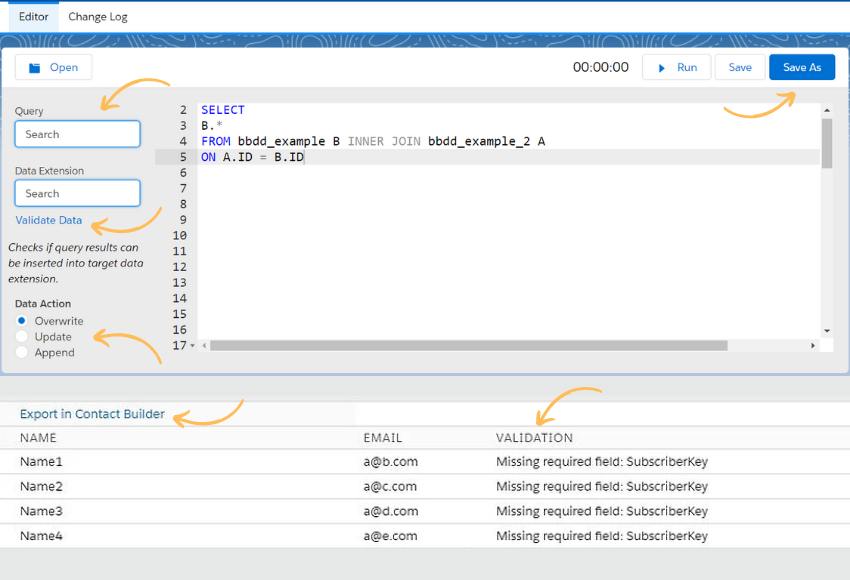Viewport: 850px width, 580px height.
Task: Click the editor vertical scrollbar thumb
Action: [827, 144]
